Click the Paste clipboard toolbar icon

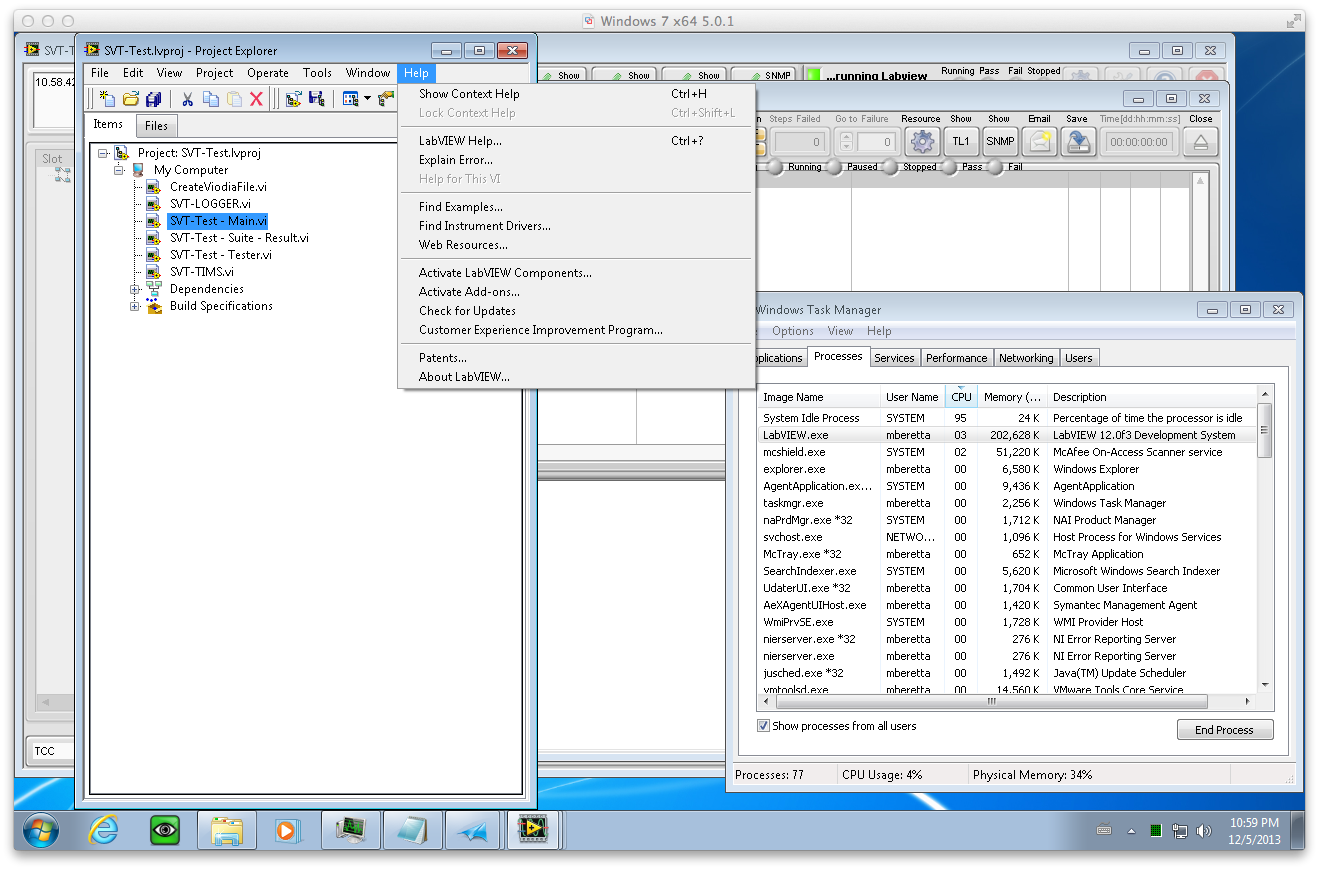[x=234, y=99]
